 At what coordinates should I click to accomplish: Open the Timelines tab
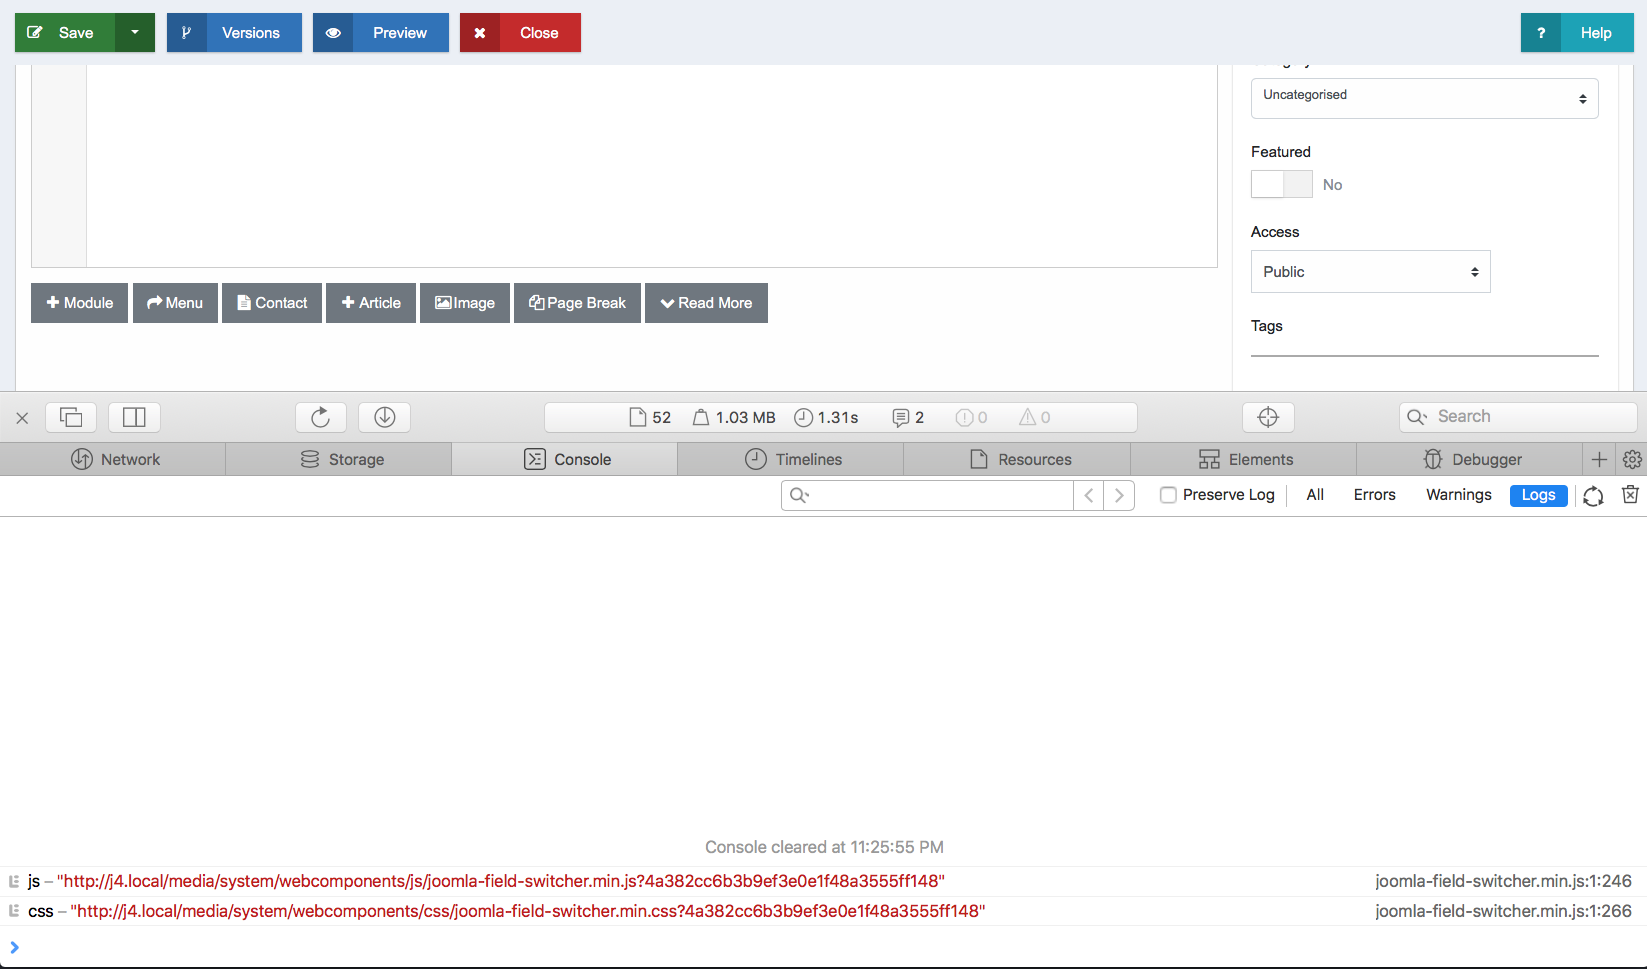click(791, 459)
